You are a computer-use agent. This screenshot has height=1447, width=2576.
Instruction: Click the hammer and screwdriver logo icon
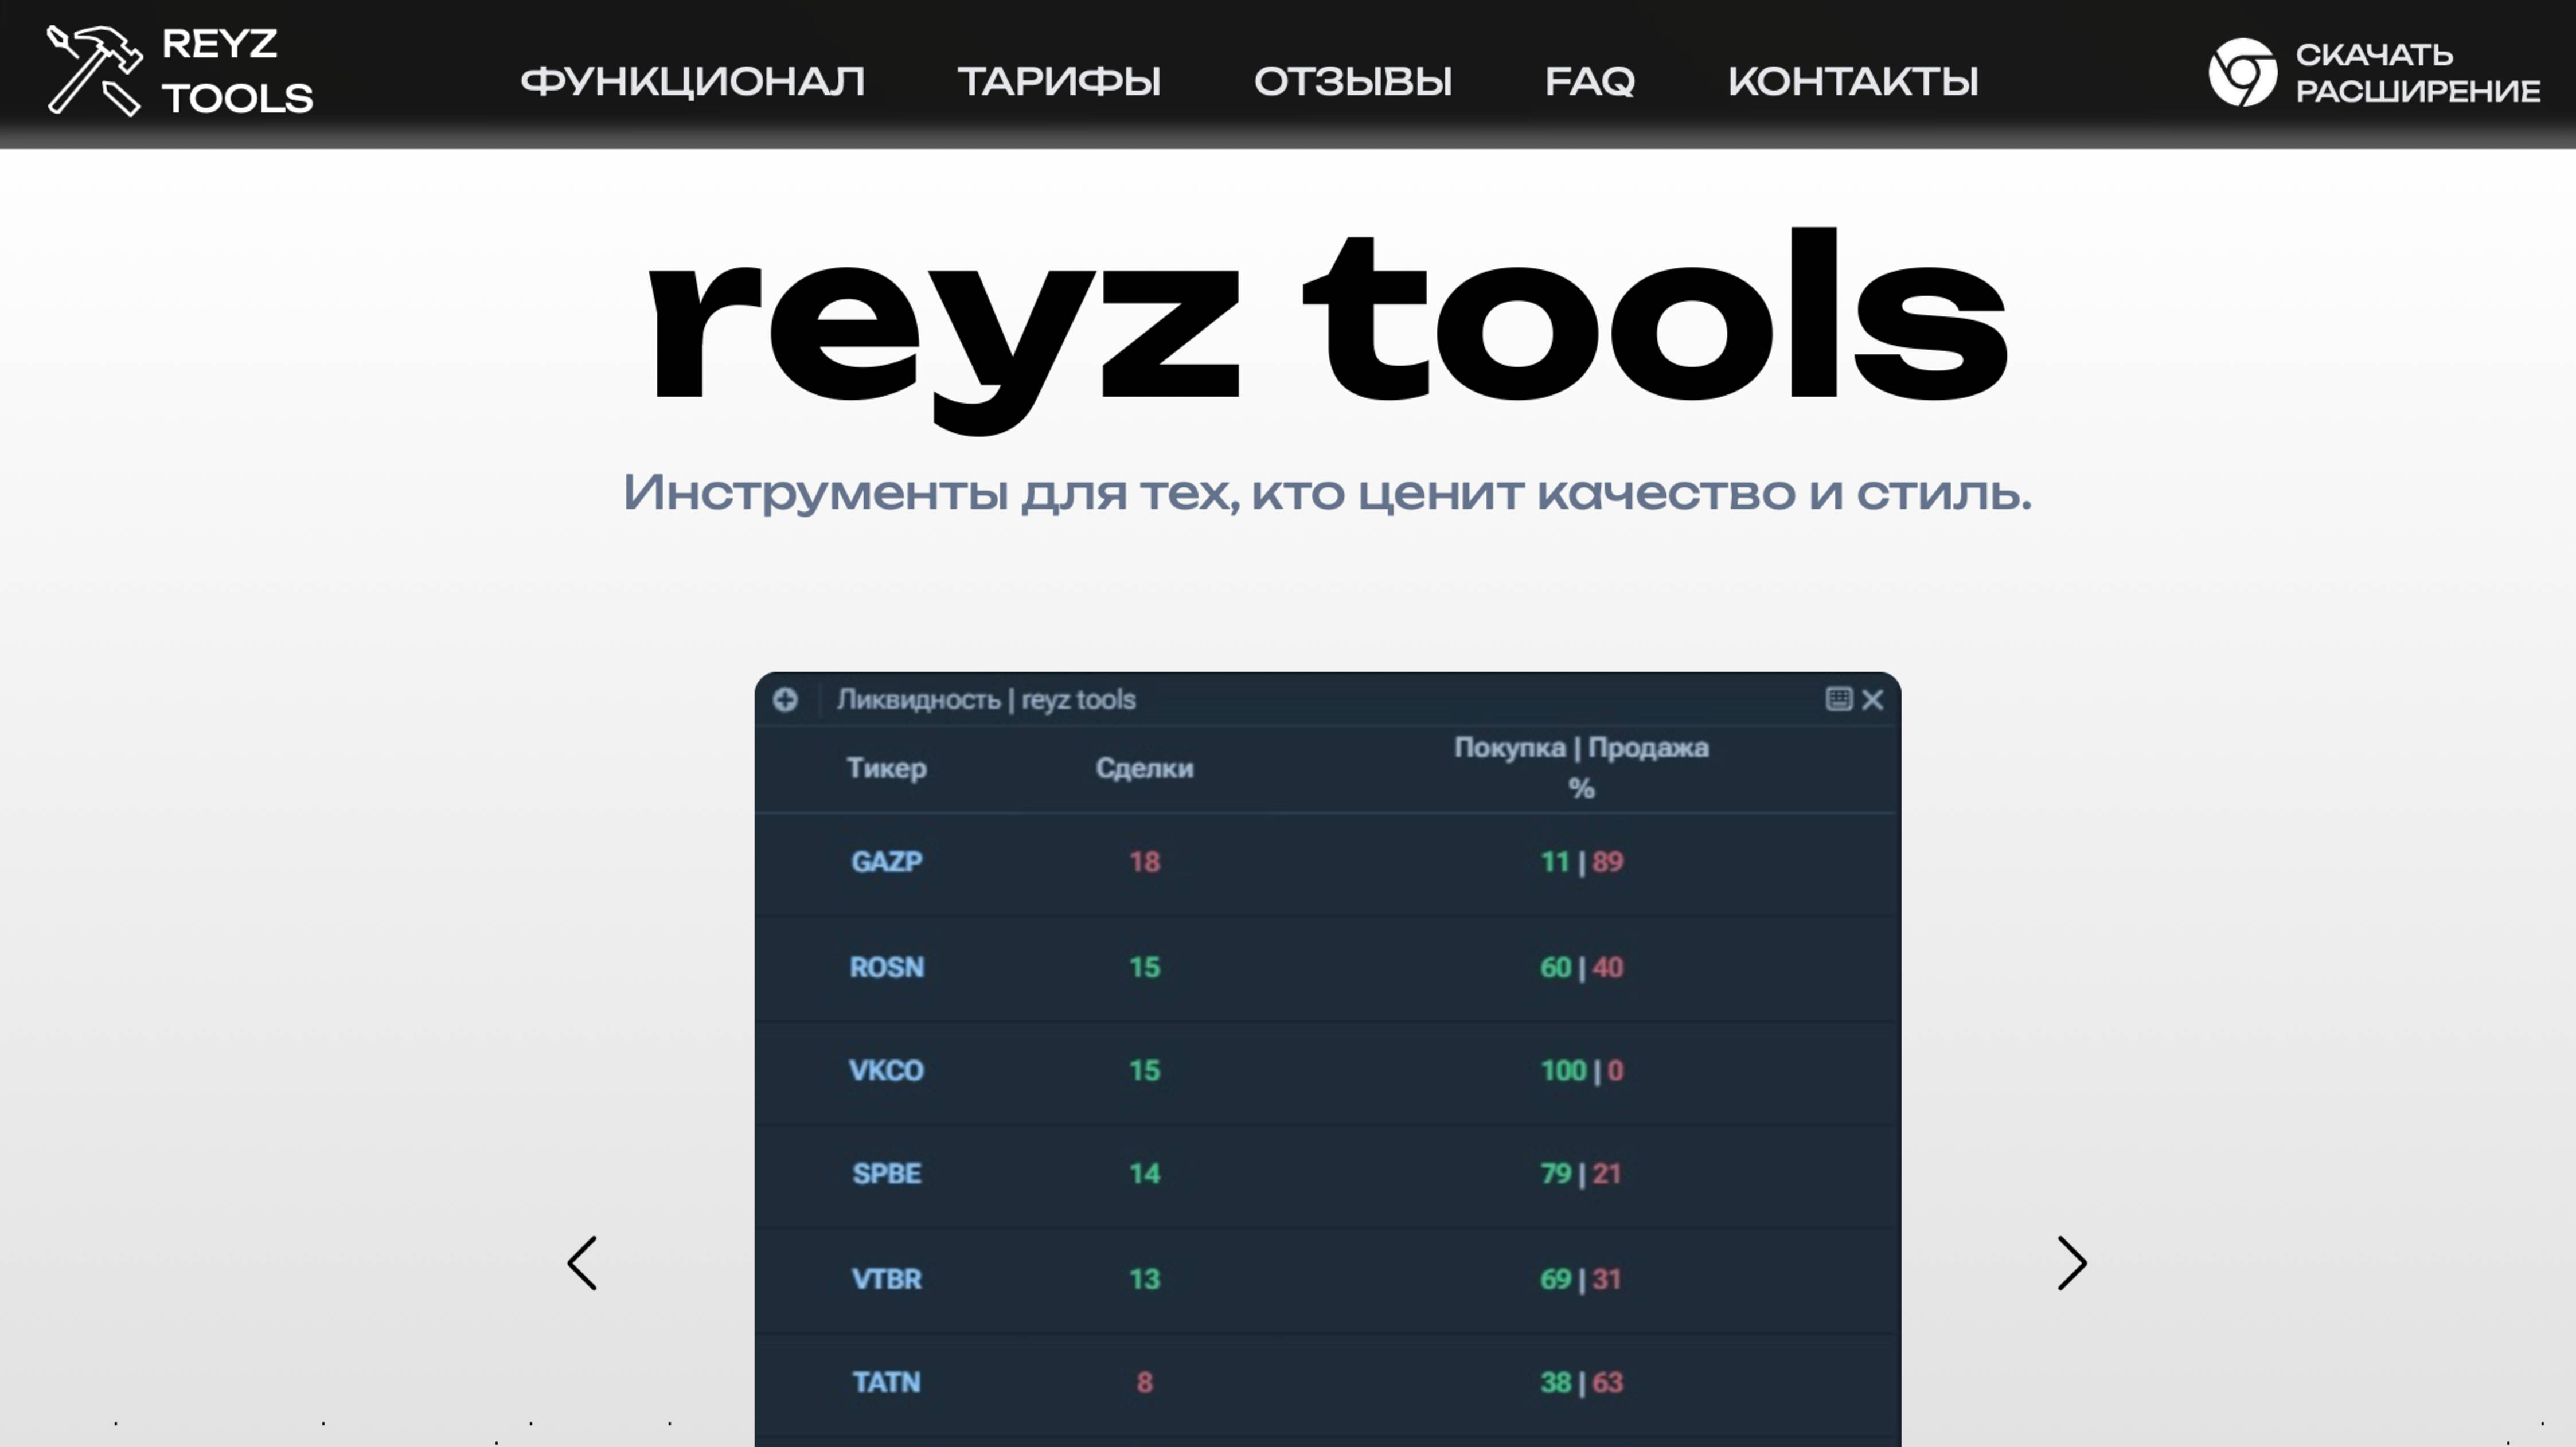point(95,70)
